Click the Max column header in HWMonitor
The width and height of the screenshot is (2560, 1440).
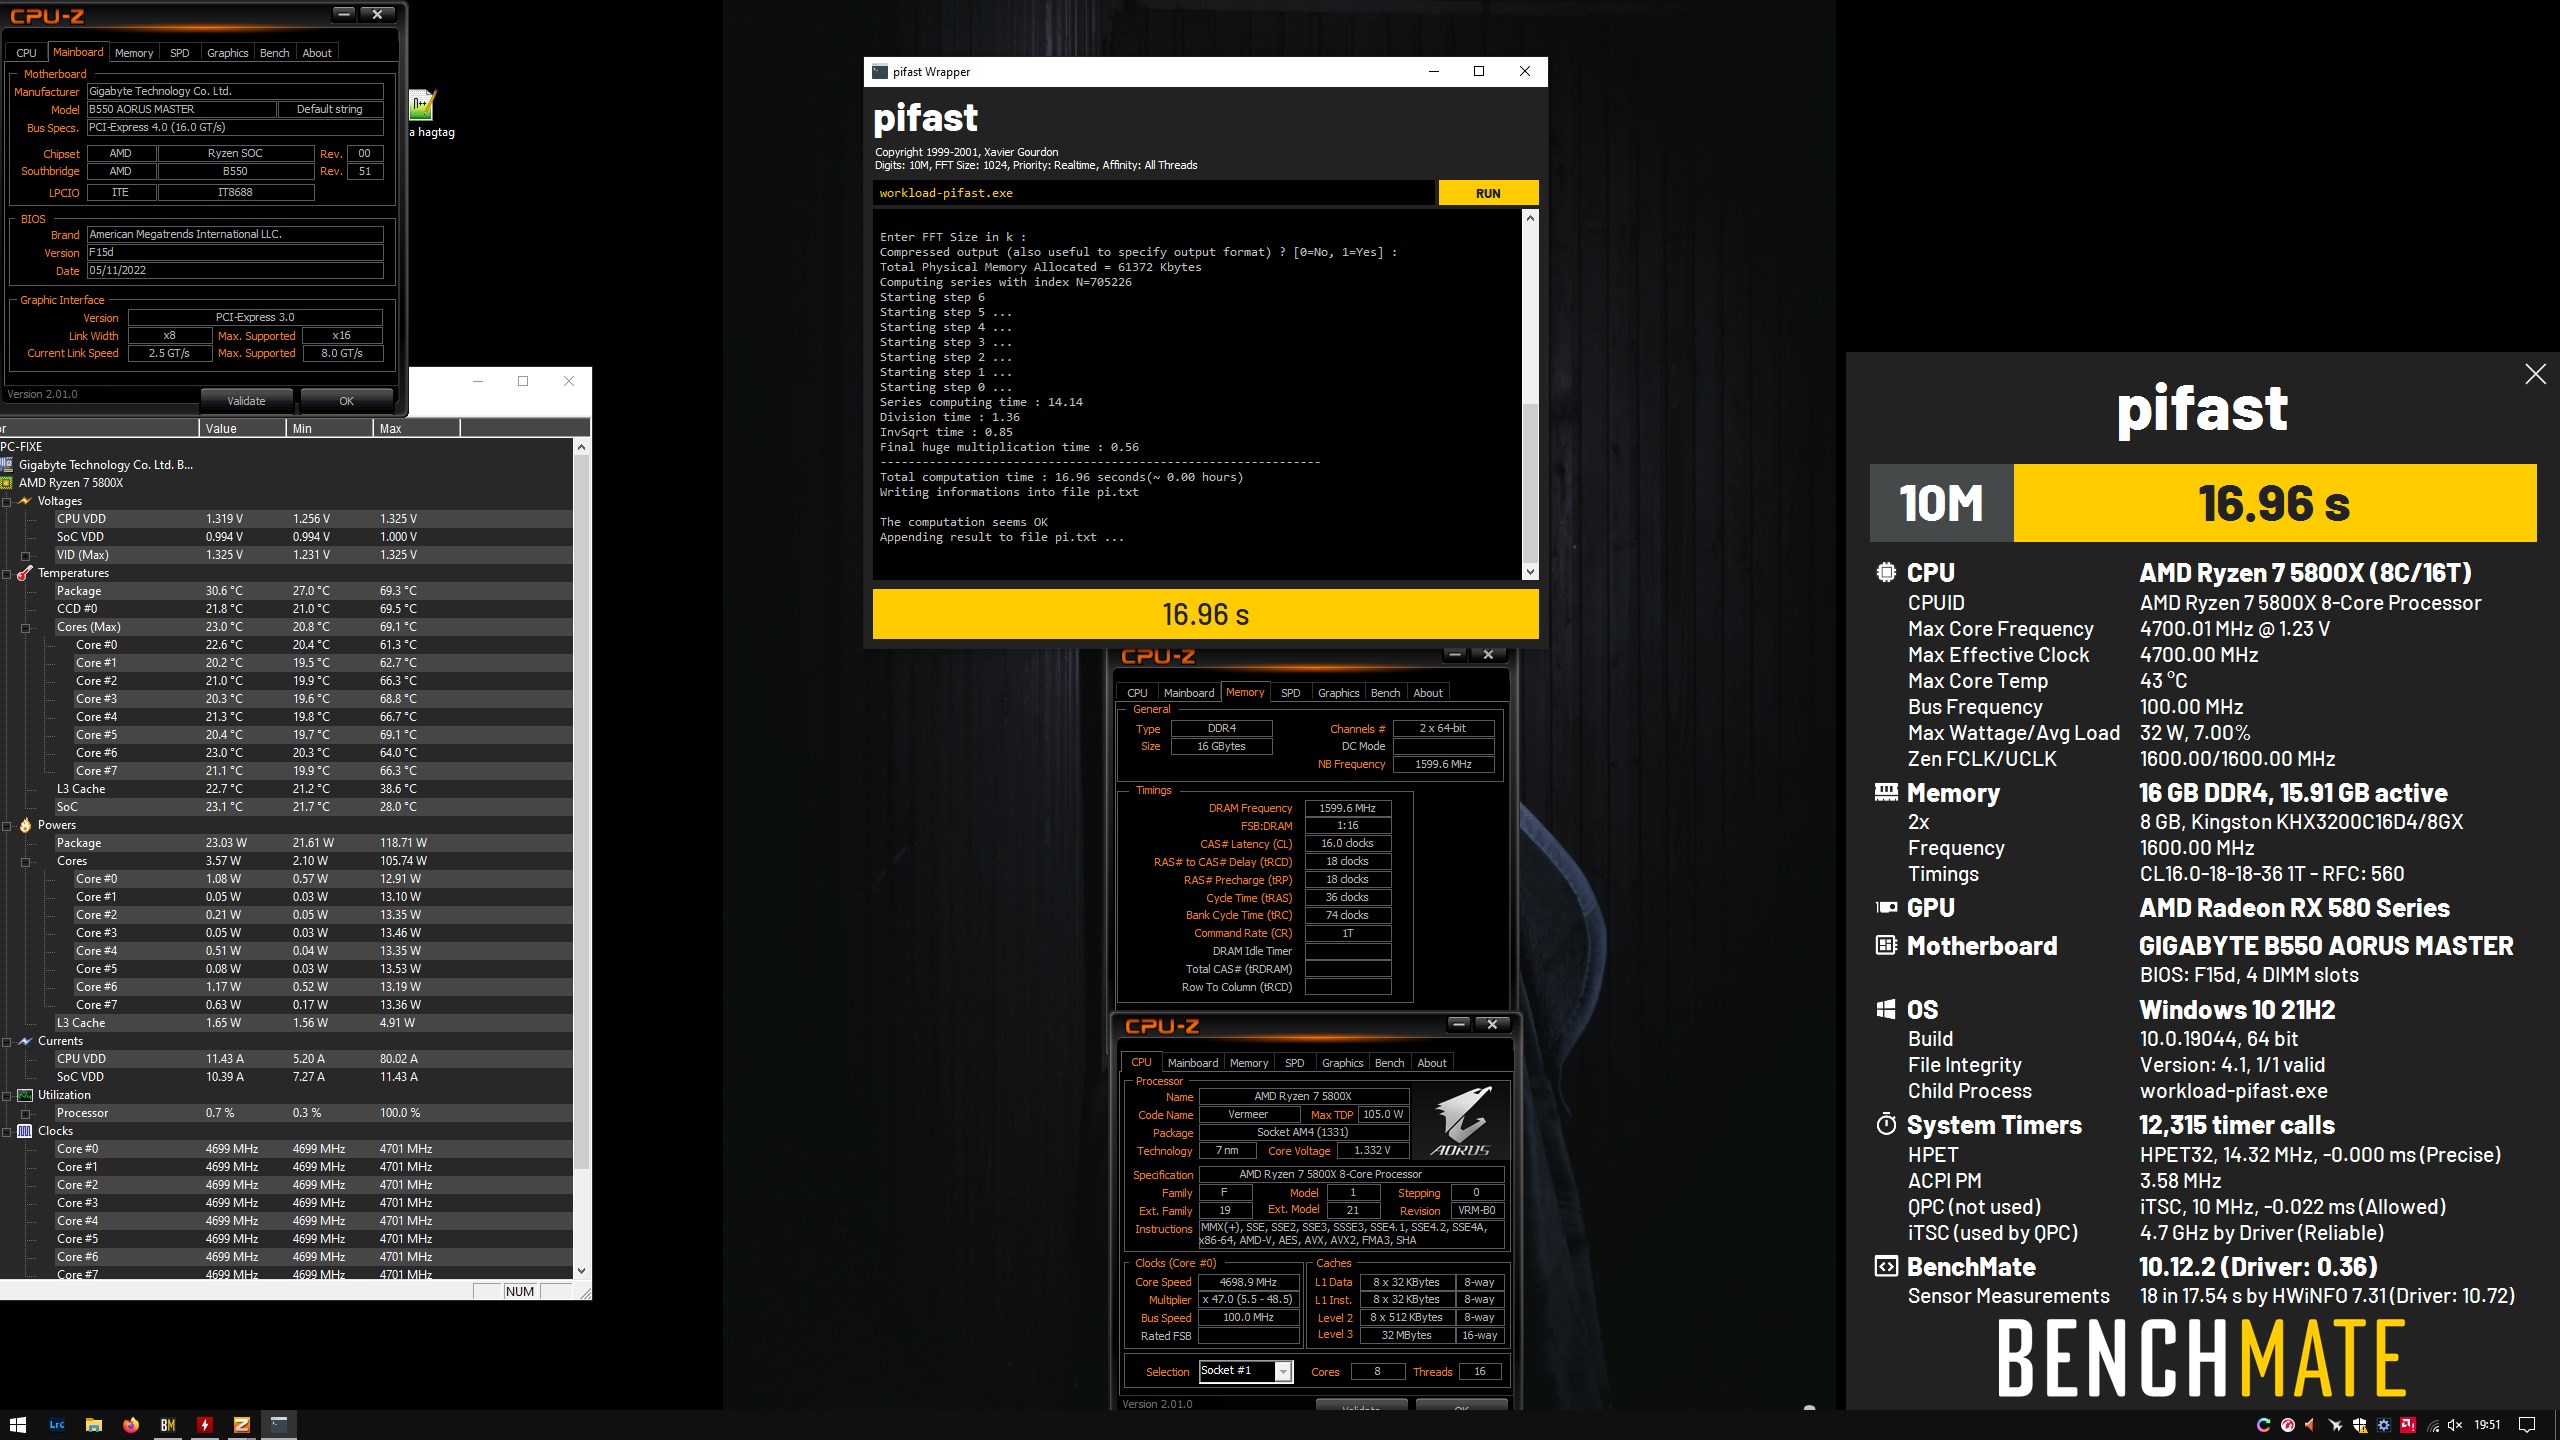pyautogui.click(x=416, y=428)
